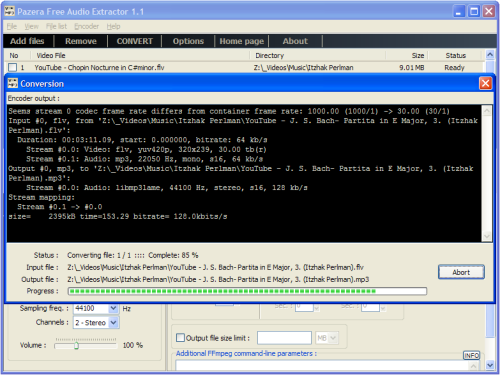
Task: Click the Pazera app icon in title bar
Action: coord(10,11)
